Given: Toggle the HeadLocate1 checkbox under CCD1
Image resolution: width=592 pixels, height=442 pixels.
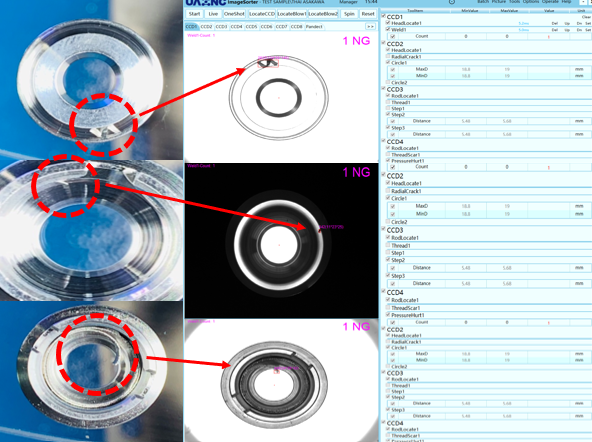Looking at the screenshot, I should tap(388, 23).
